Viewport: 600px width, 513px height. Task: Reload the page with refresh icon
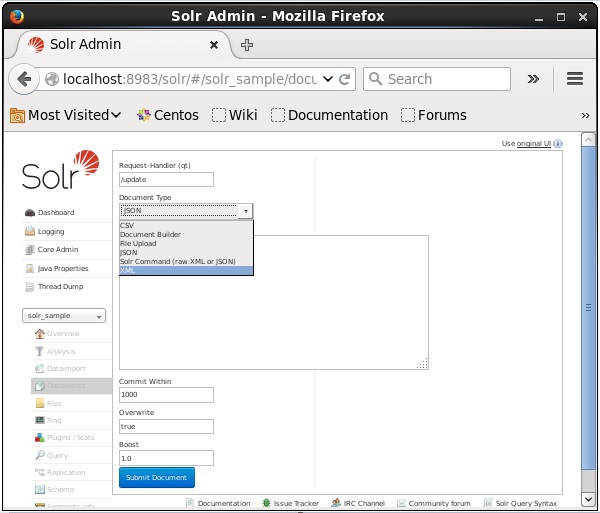(345, 79)
